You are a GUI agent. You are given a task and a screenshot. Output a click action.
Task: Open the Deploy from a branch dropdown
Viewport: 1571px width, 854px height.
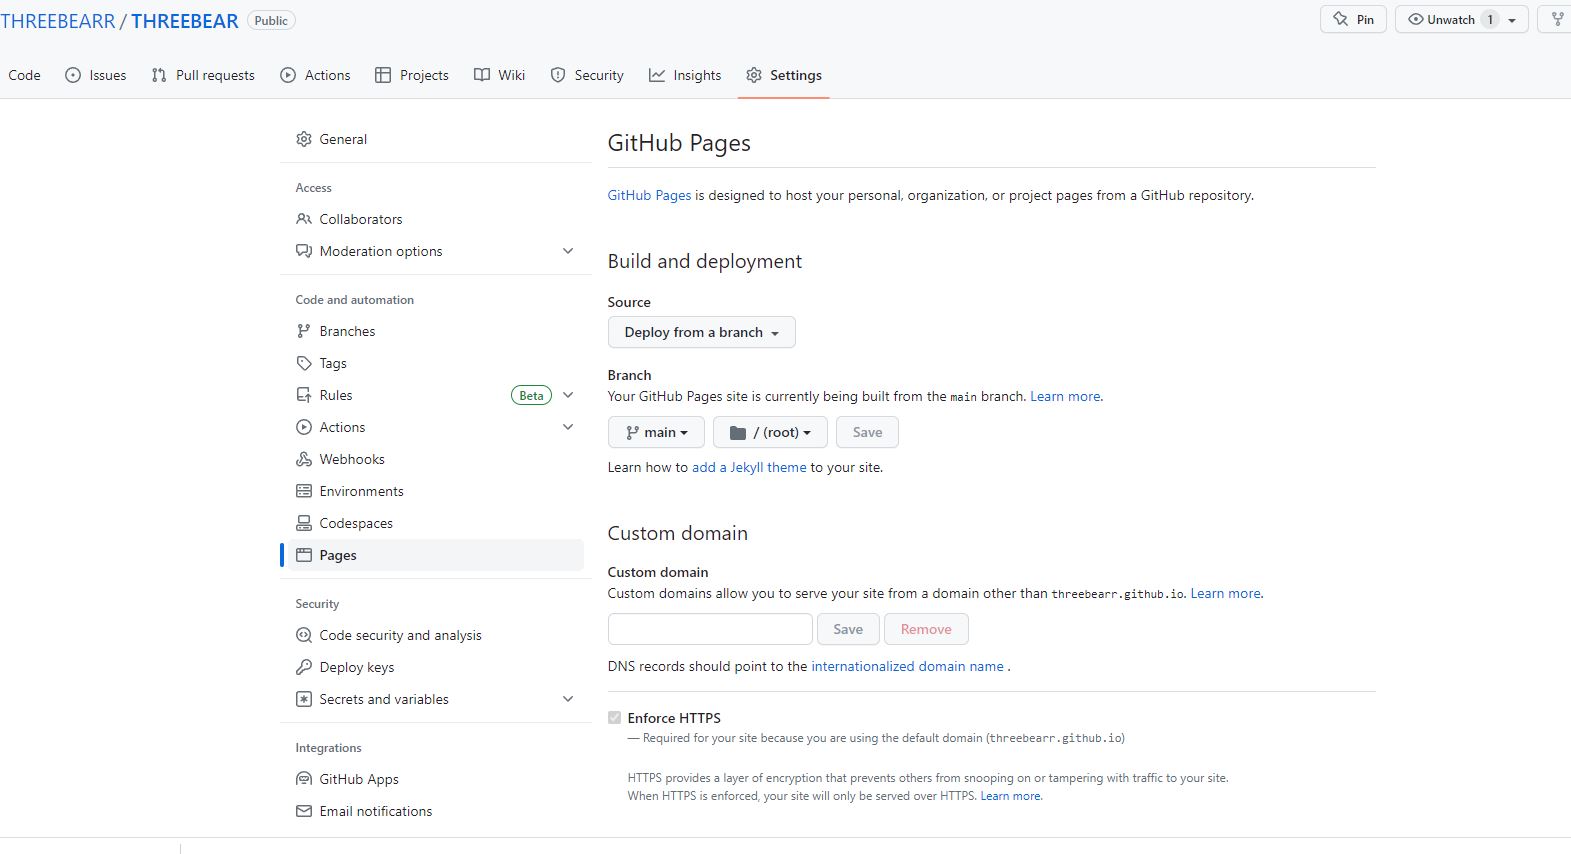coord(701,332)
